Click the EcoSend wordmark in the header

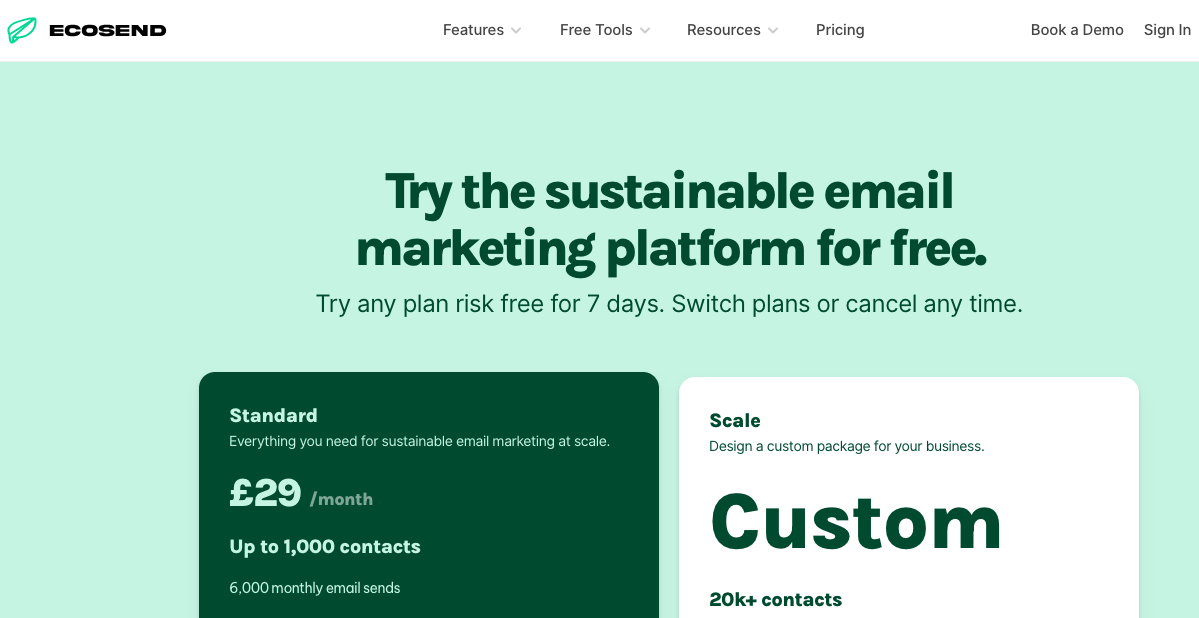110,30
